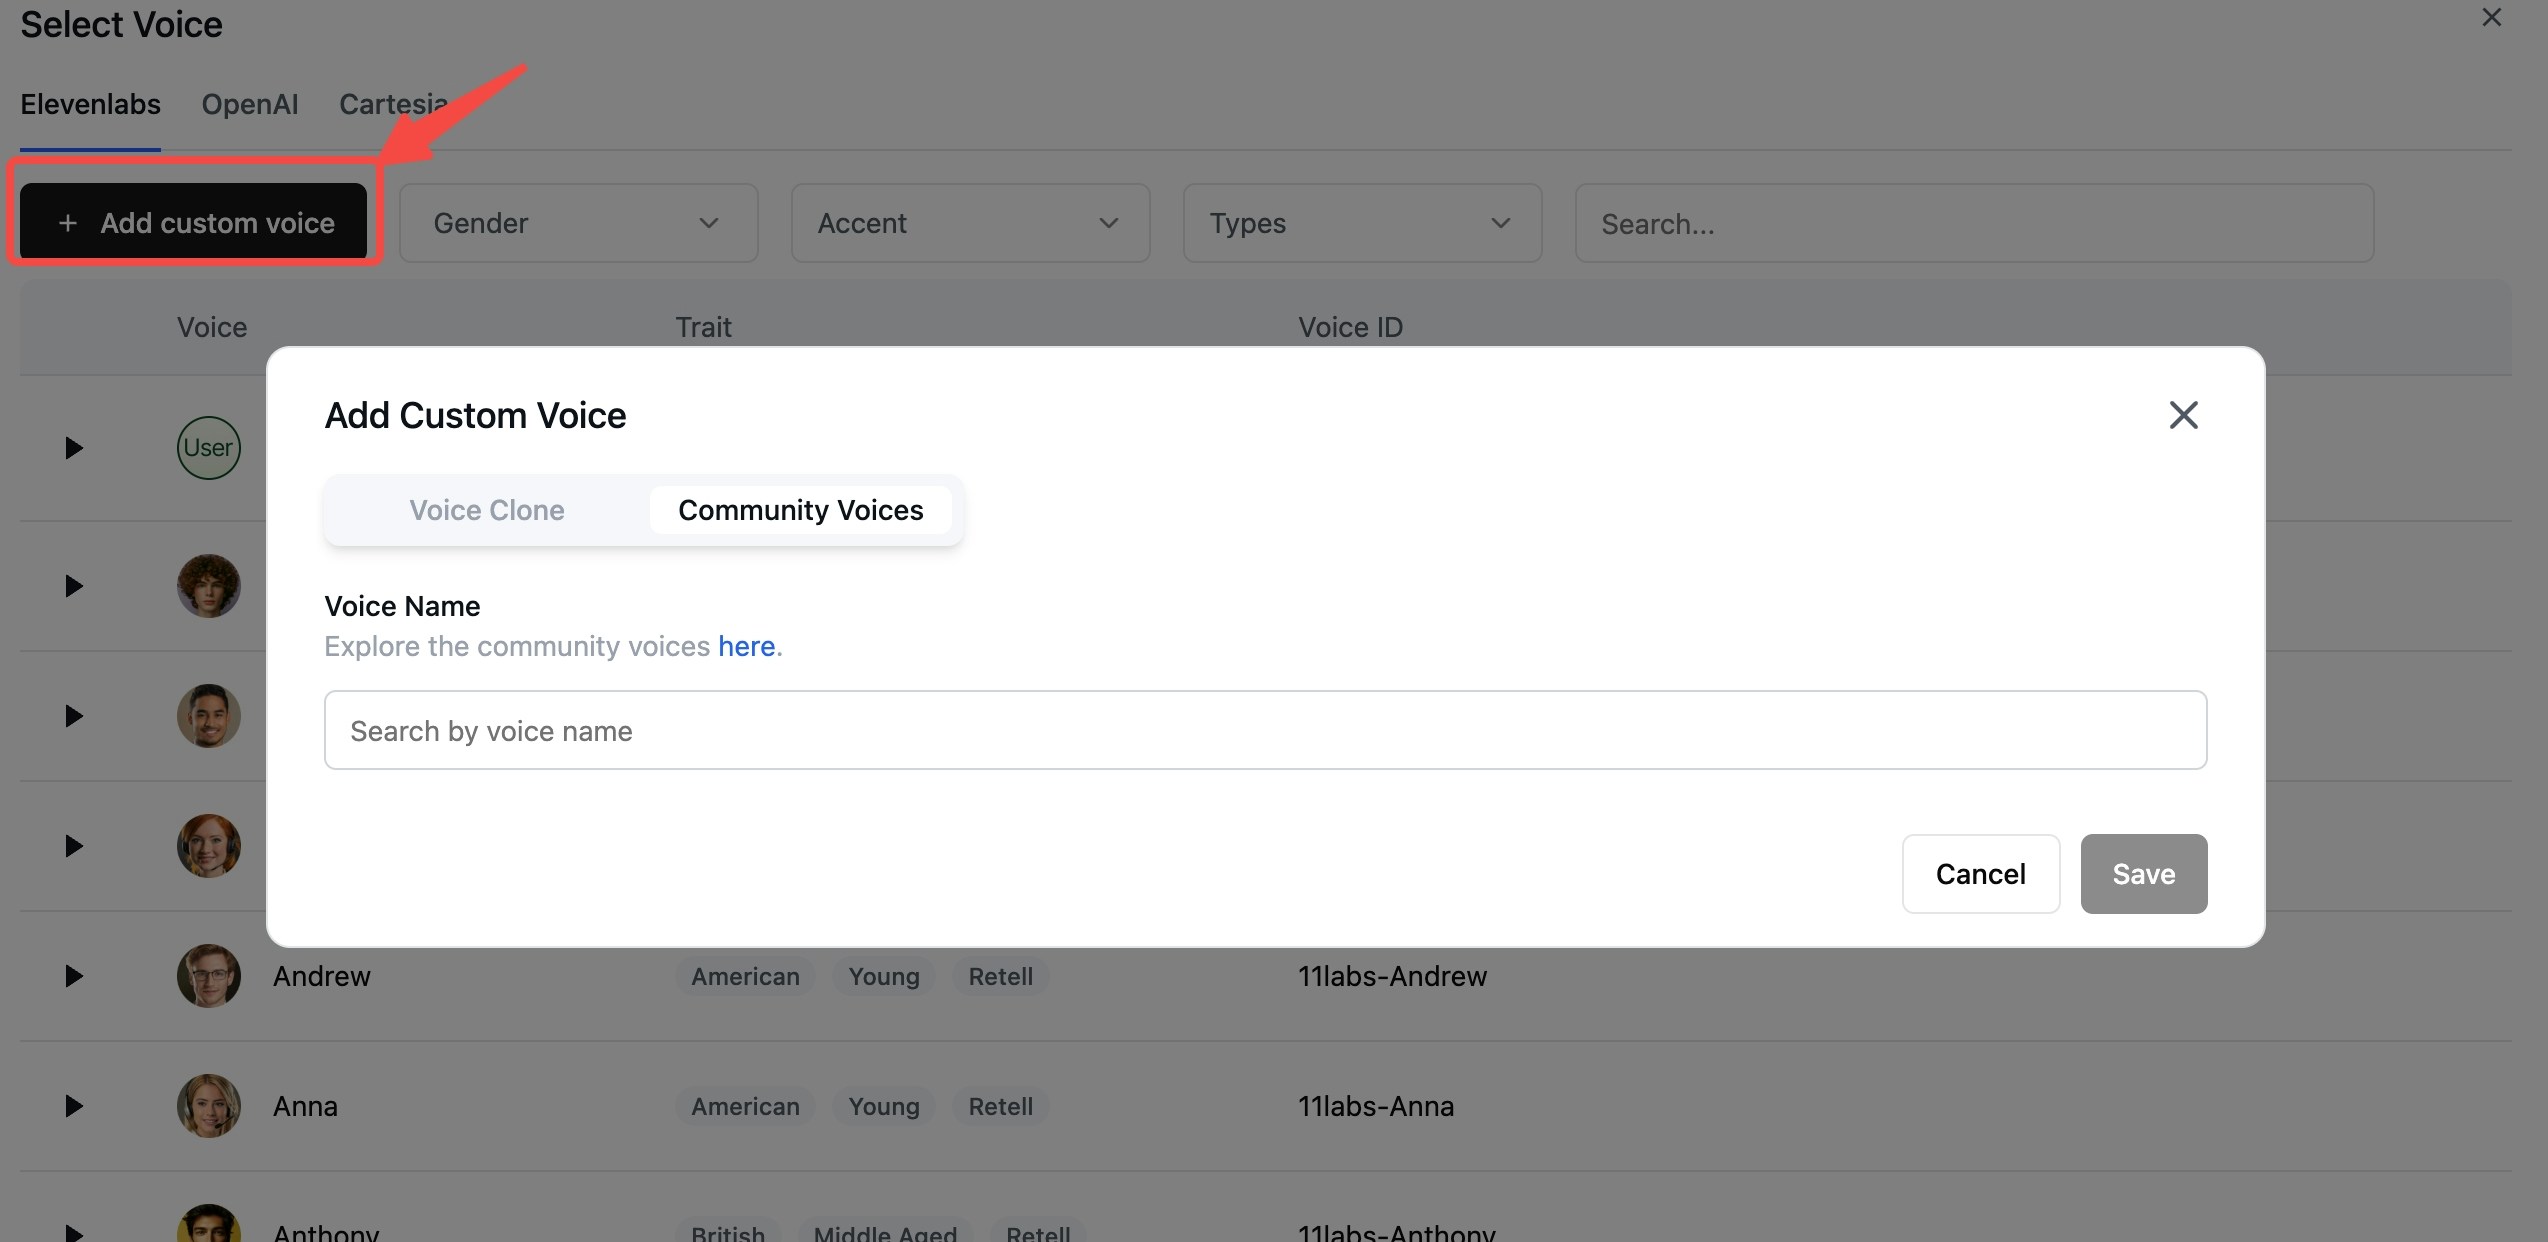The height and width of the screenshot is (1242, 2548).
Task: Expand the Accent filter dropdown
Action: (970, 223)
